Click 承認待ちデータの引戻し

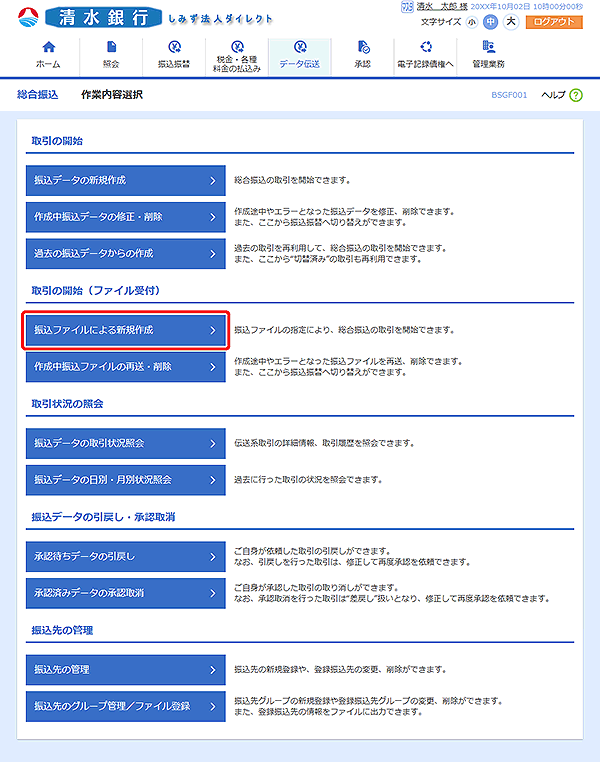pyautogui.click(x=125, y=556)
